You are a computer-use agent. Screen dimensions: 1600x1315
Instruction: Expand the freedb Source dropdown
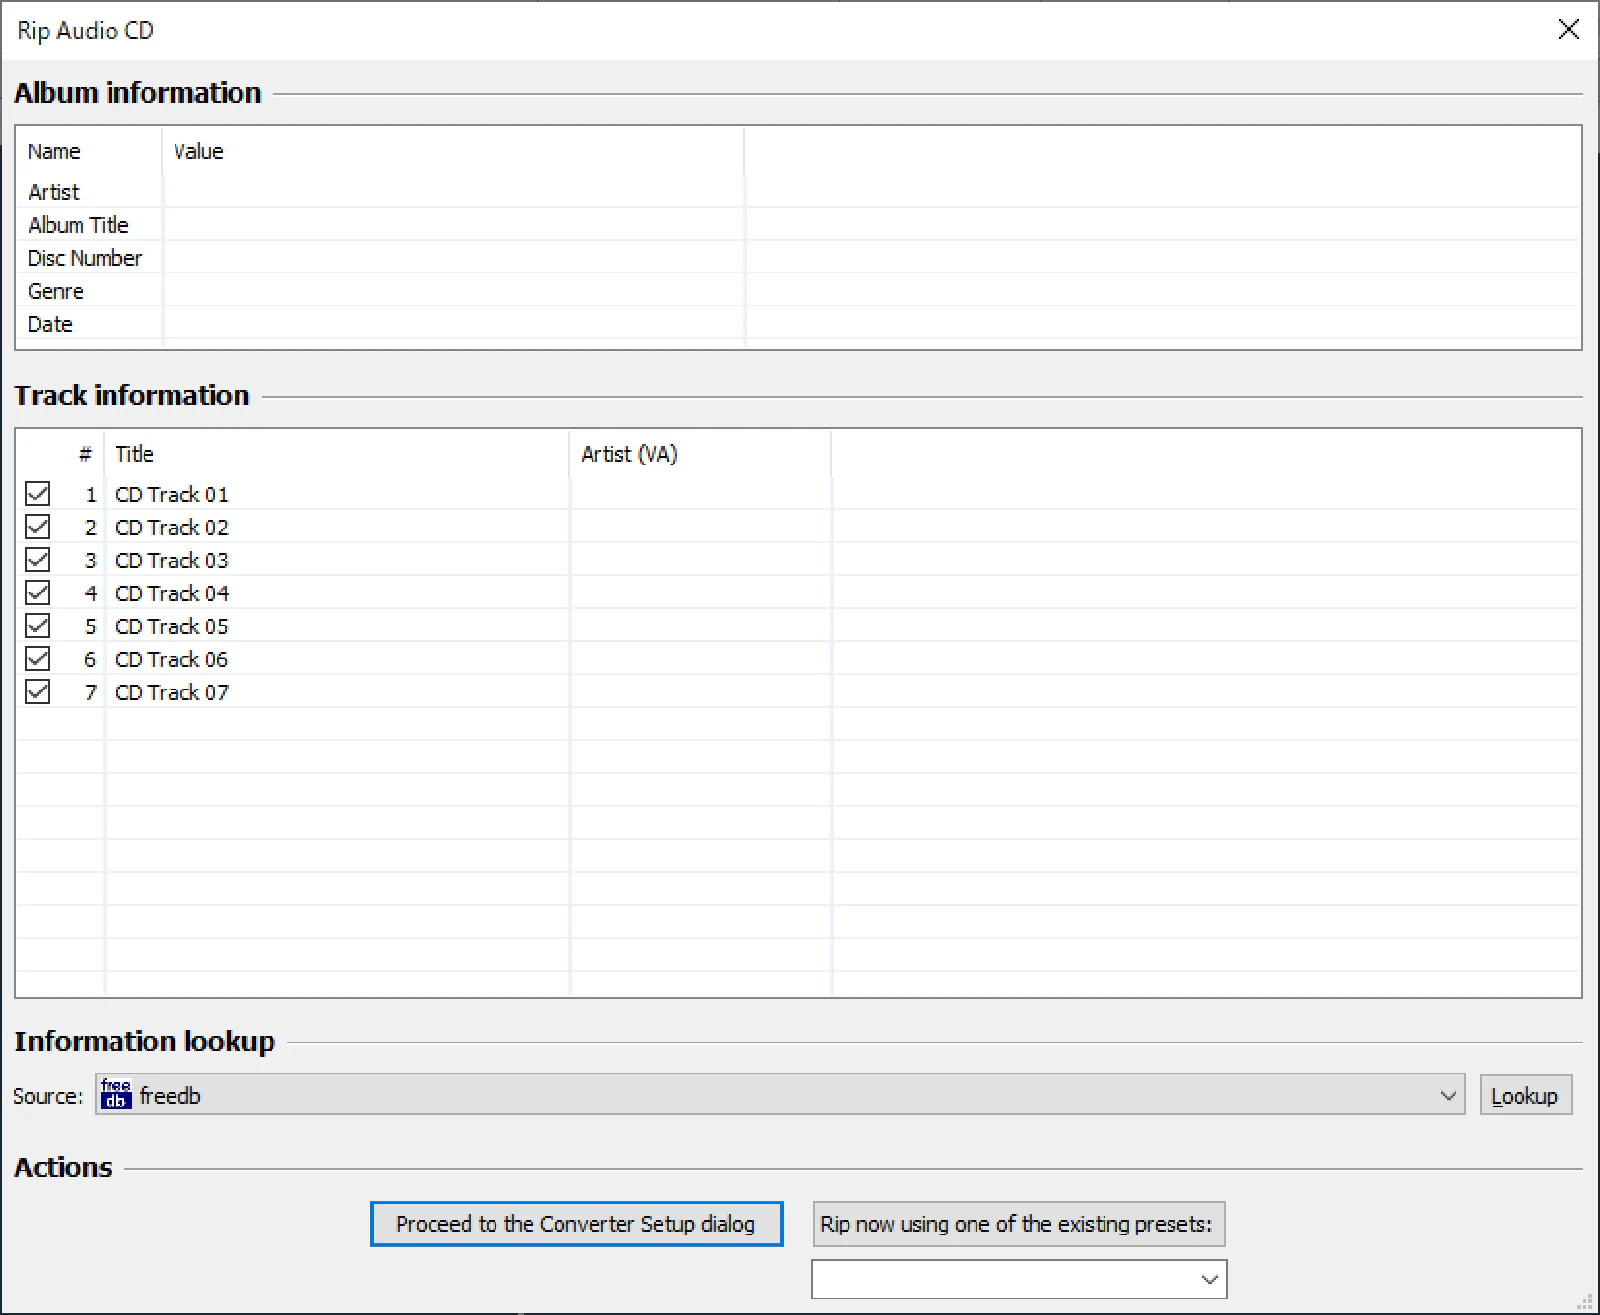(x=1447, y=1095)
